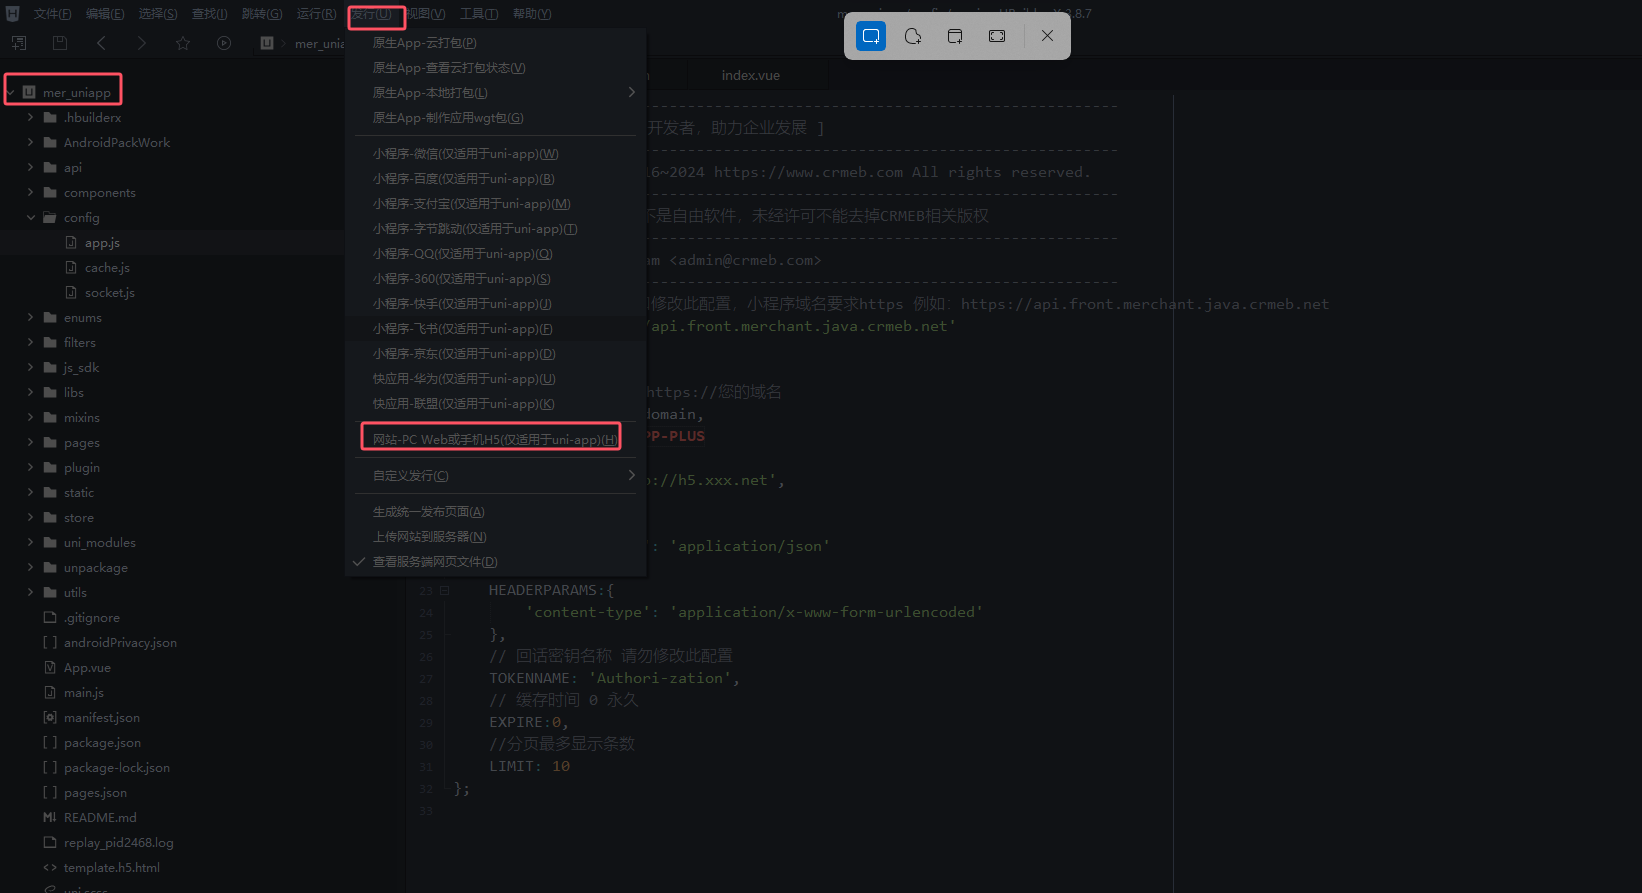Click the HBuilderX logo icon
This screenshot has width=1642, height=893.
[13, 13]
